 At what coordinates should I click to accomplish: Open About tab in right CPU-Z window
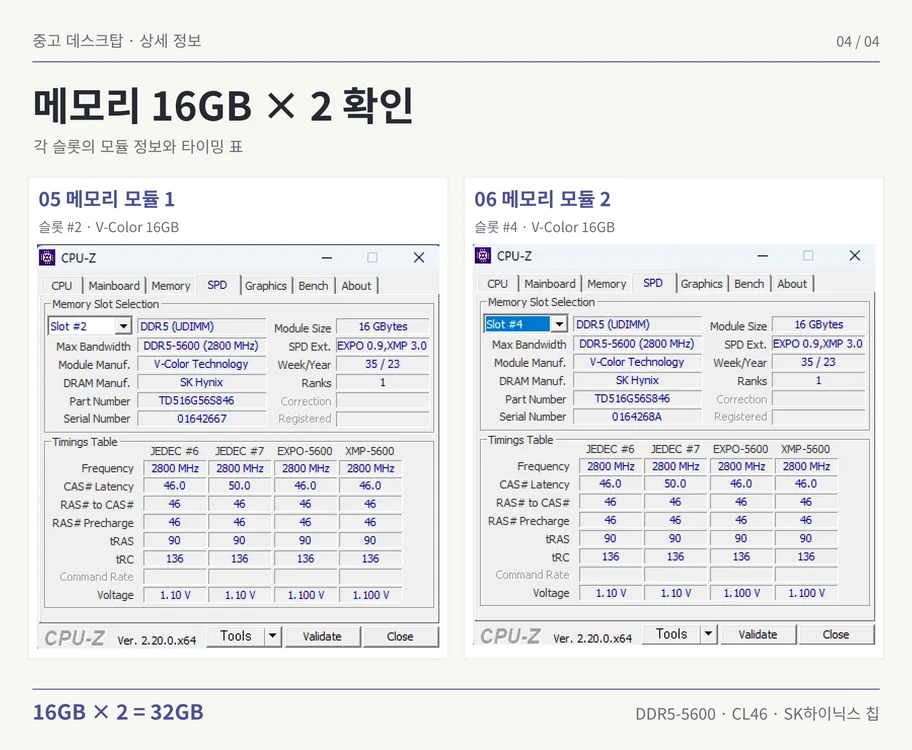792,283
